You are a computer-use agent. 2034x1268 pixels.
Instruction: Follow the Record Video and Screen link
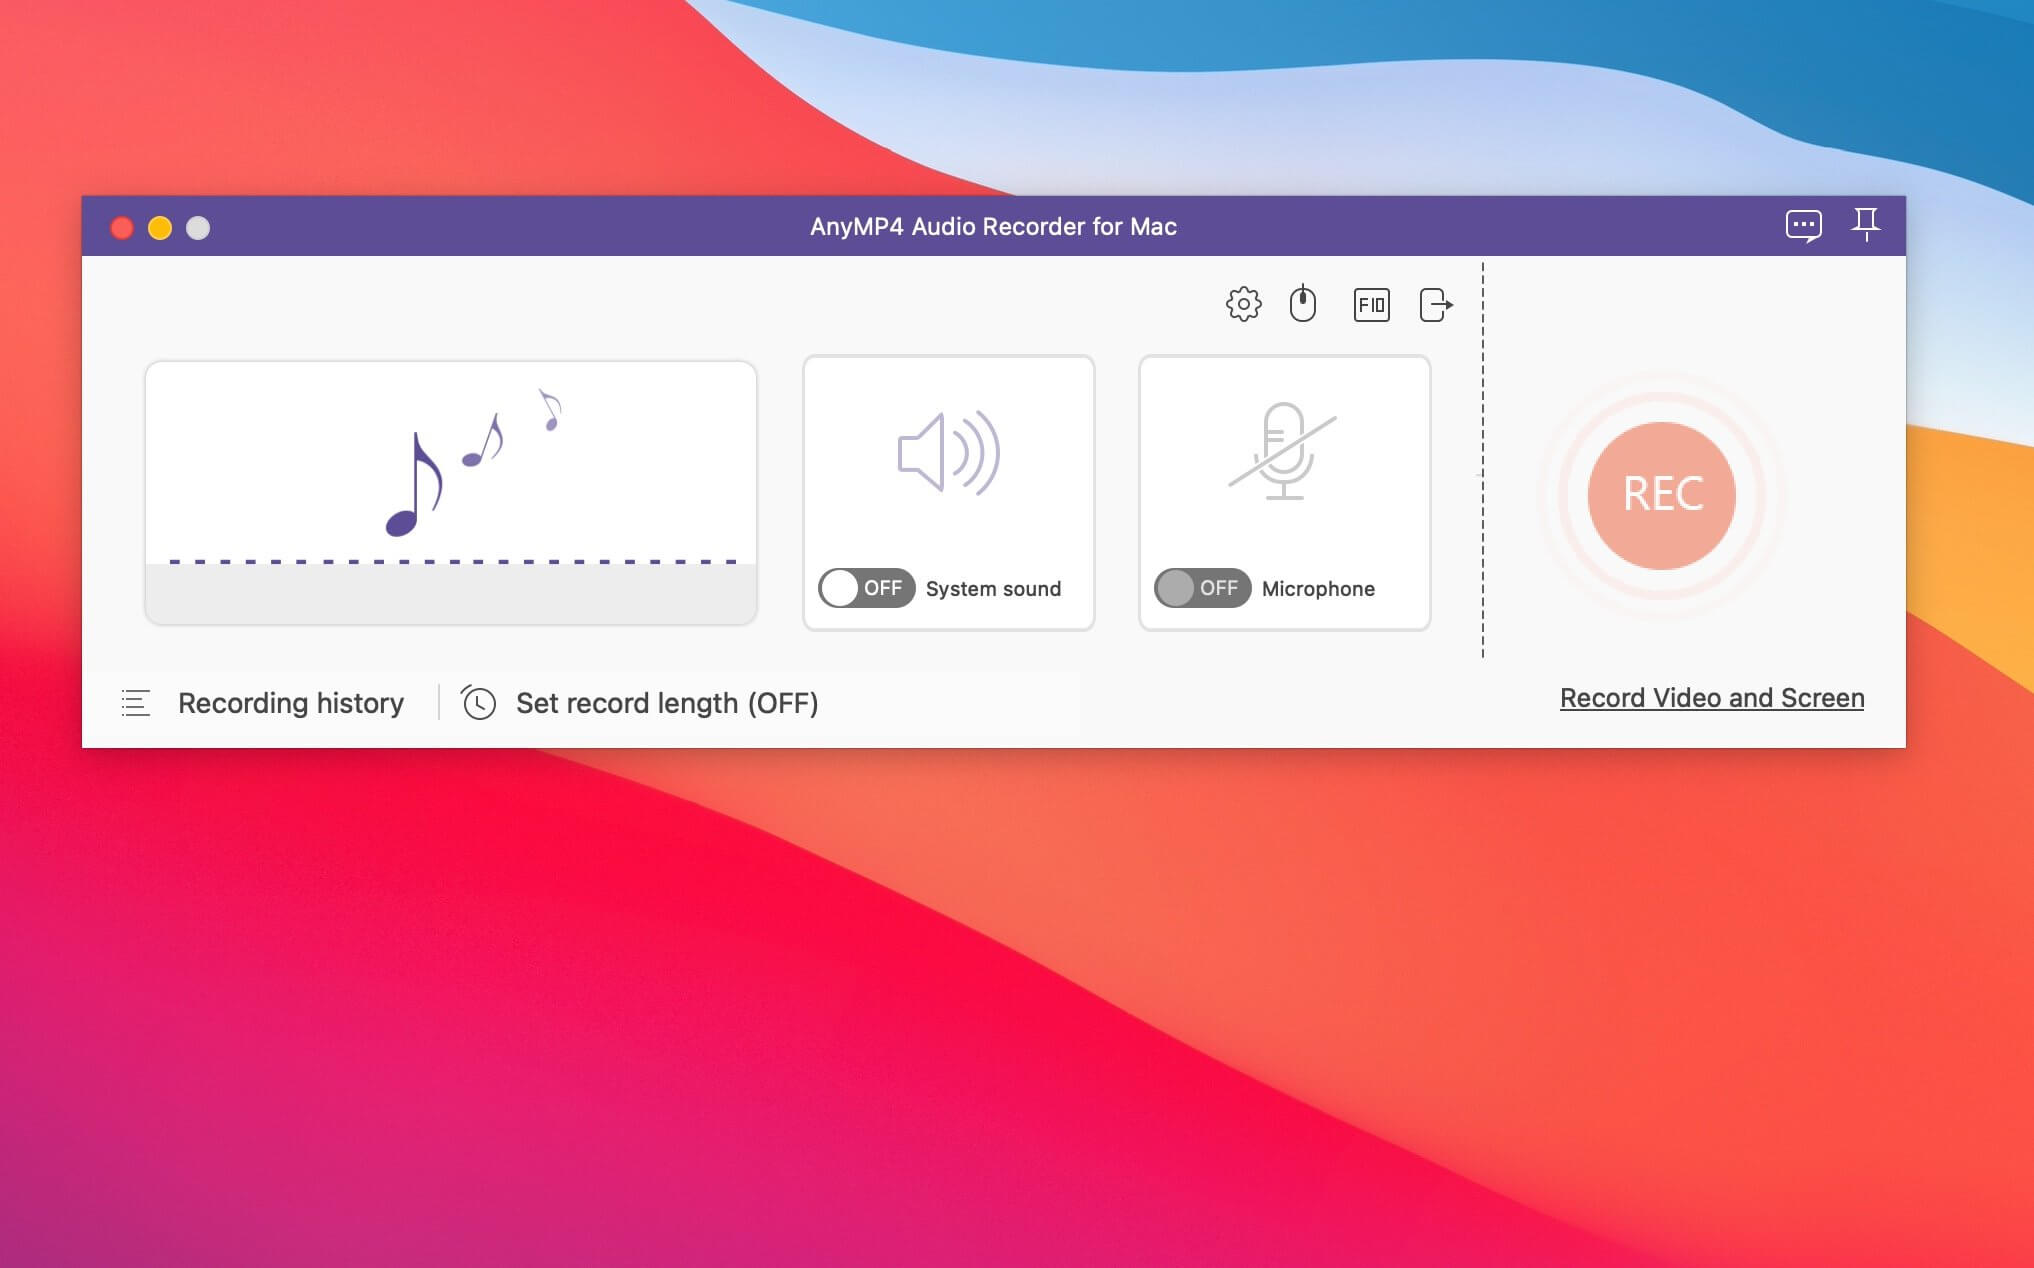pos(1711,698)
